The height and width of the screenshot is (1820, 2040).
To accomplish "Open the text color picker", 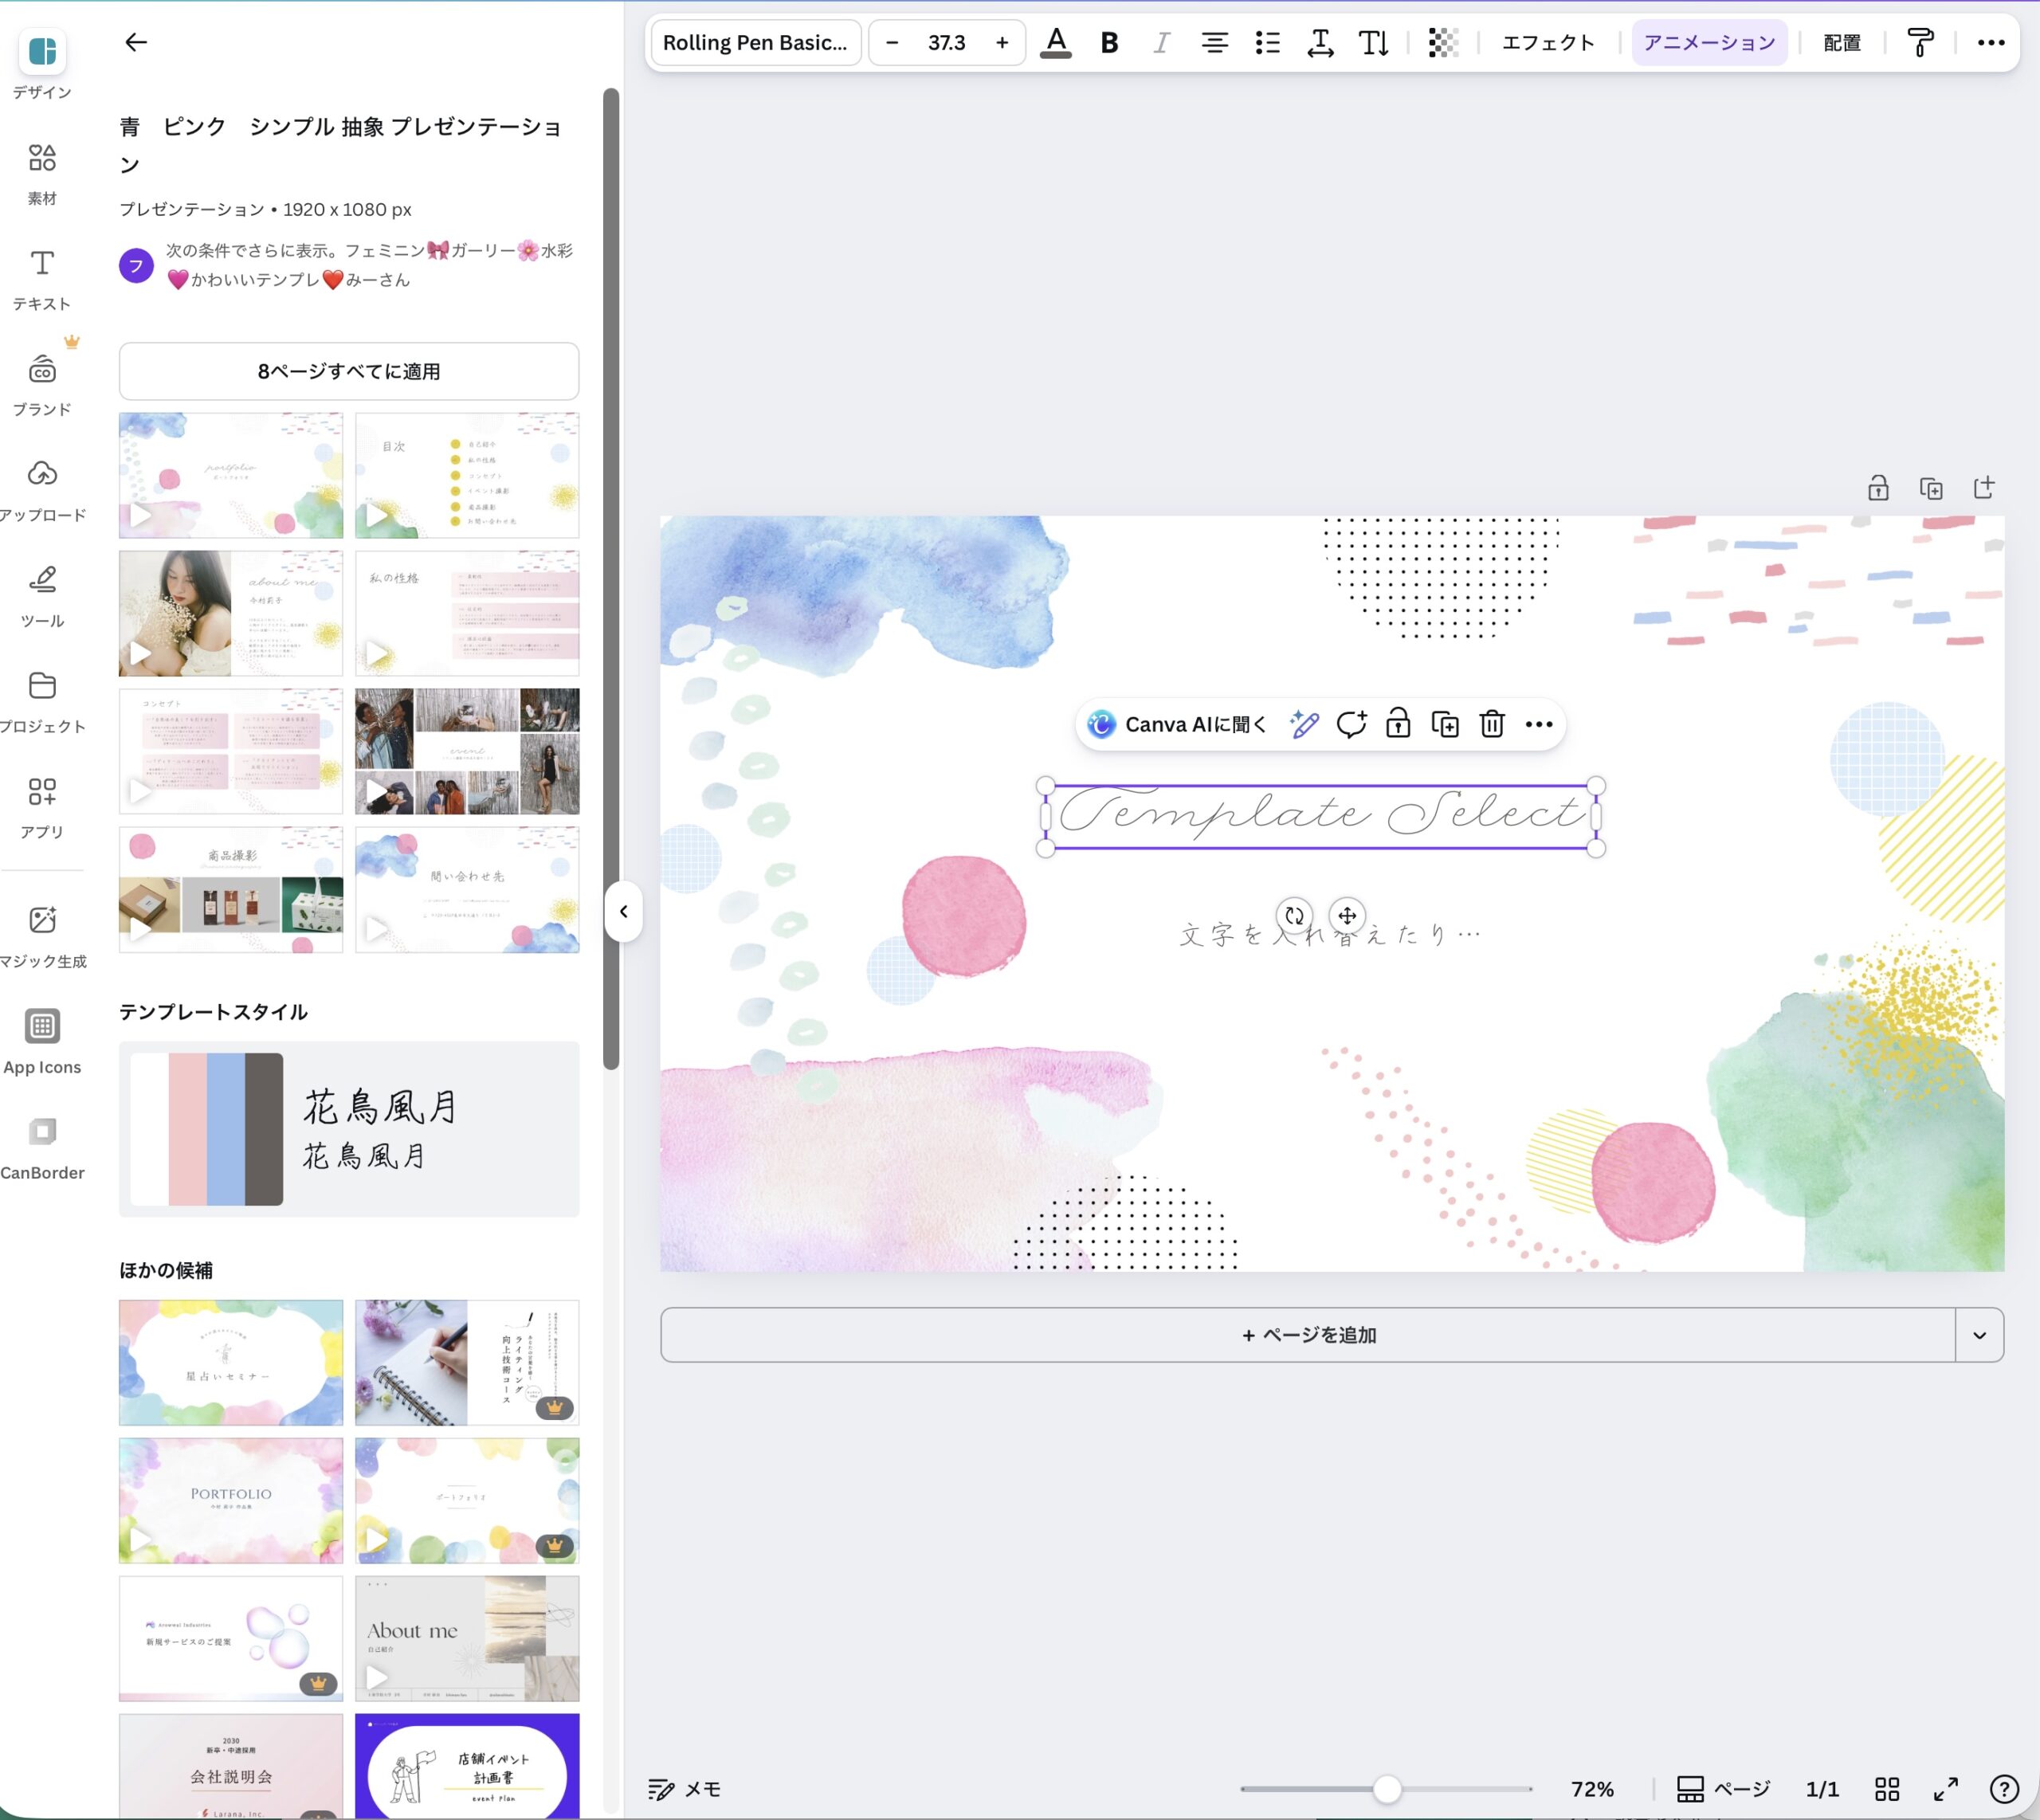I will pyautogui.click(x=1057, y=42).
